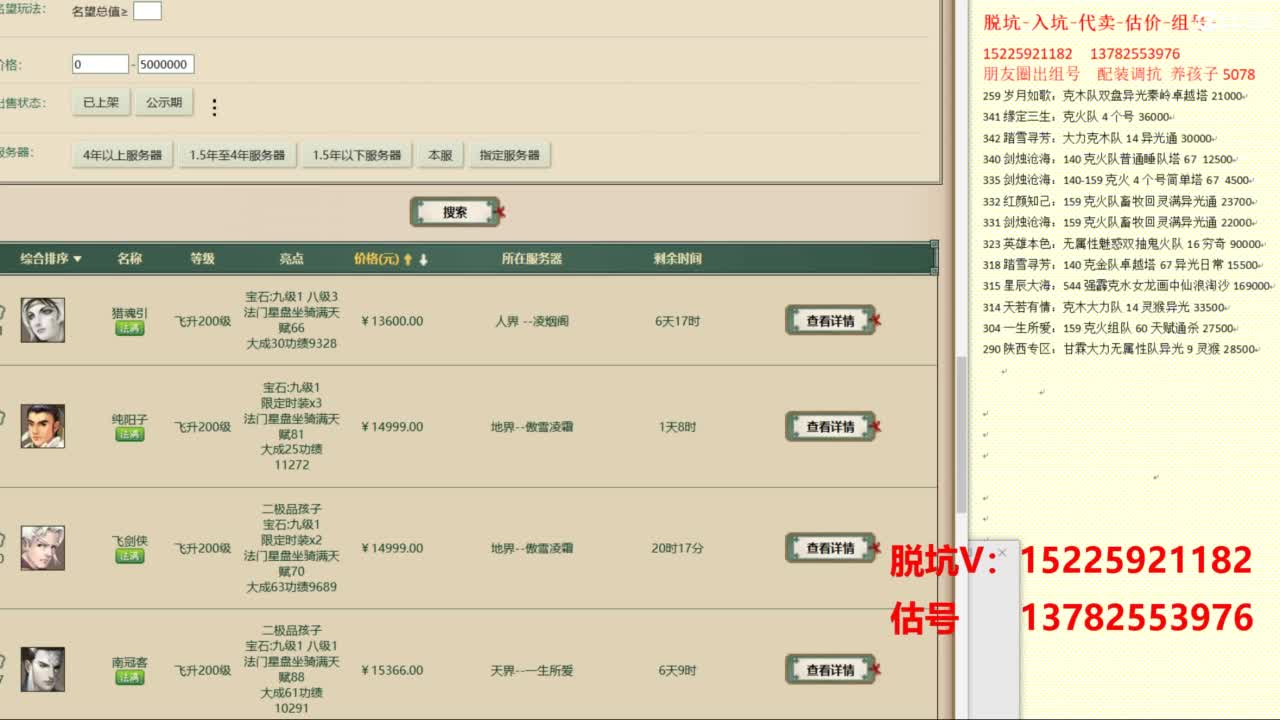
Task: Click the note line 323 英雄本色
Action: tap(1124, 243)
